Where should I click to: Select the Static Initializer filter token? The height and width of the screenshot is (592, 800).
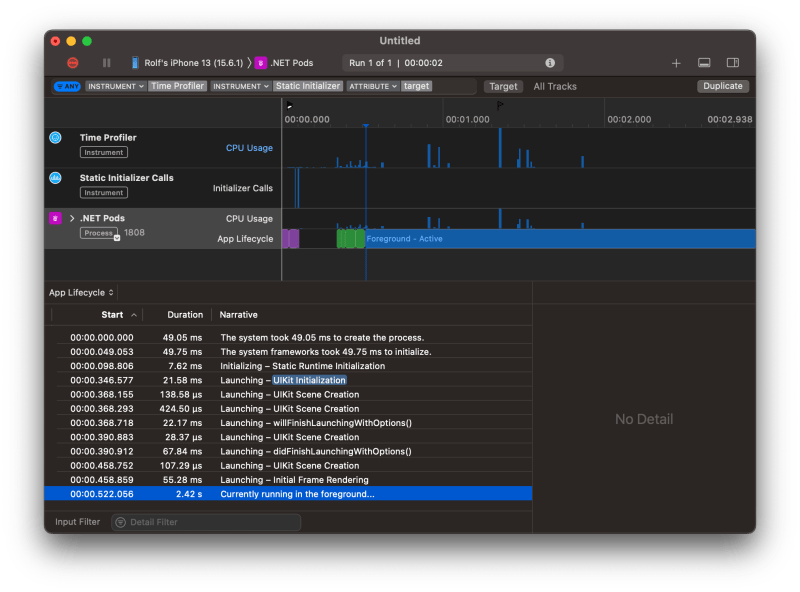(x=306, y=86)
